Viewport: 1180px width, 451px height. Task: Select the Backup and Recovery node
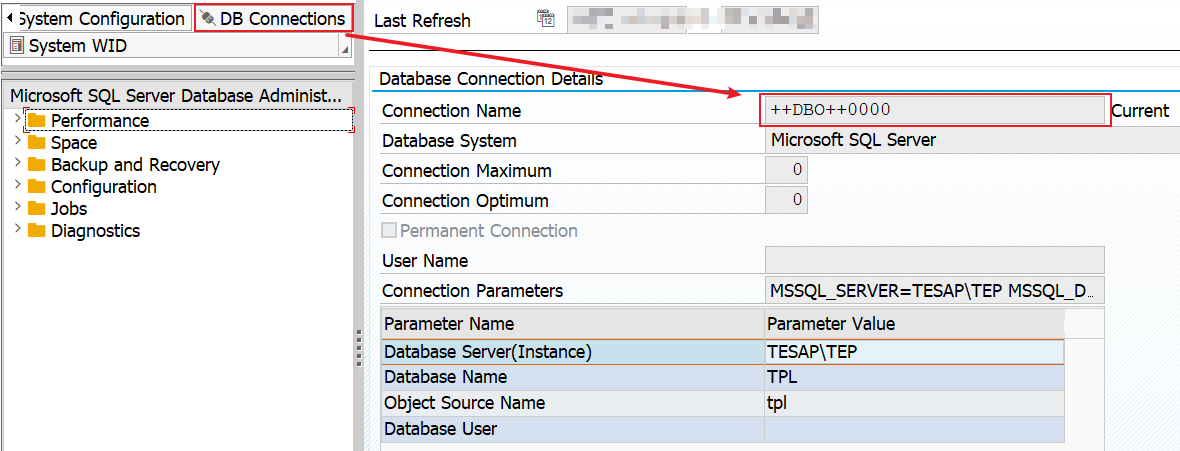135,165
